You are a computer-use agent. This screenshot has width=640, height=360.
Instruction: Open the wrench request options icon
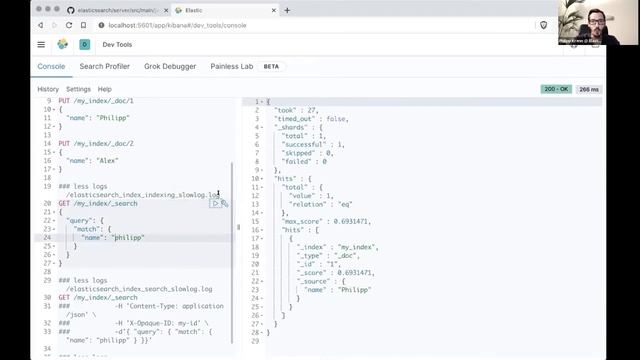pyautogui.click(x=224, y=203)
